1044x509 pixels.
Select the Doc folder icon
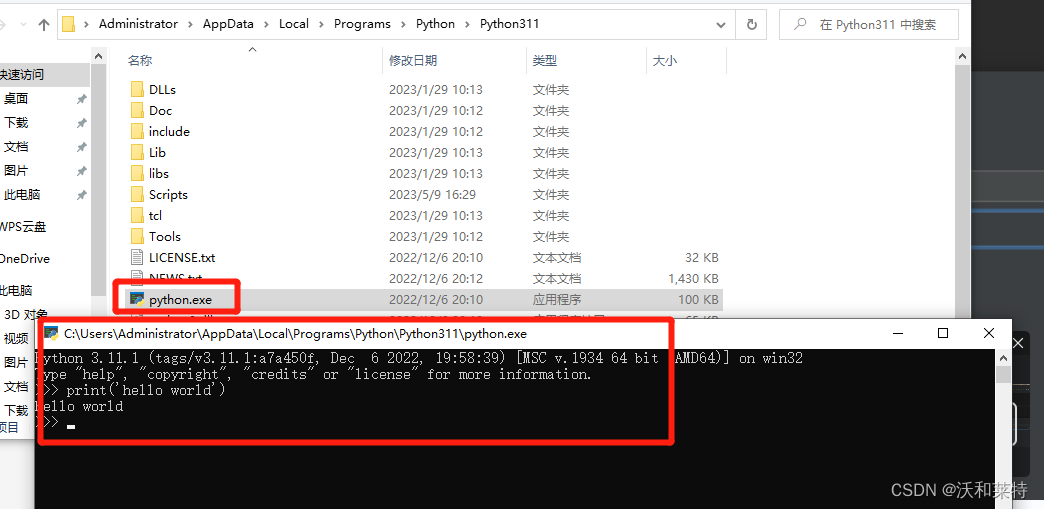137,111
